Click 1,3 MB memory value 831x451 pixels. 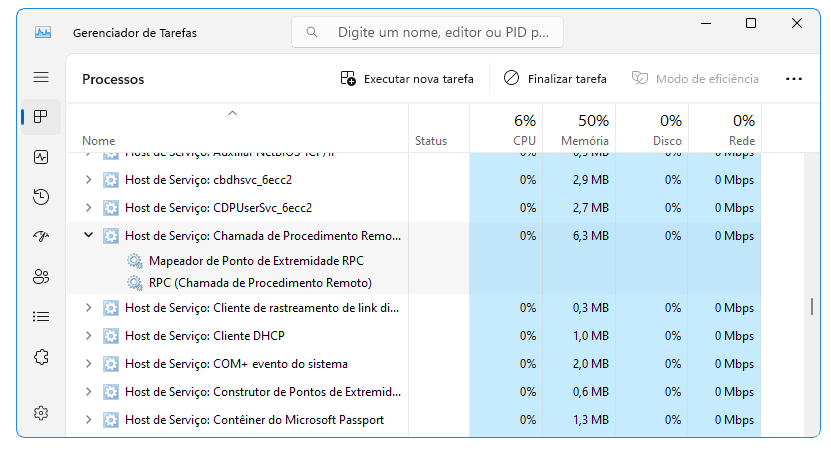(590, 420)
